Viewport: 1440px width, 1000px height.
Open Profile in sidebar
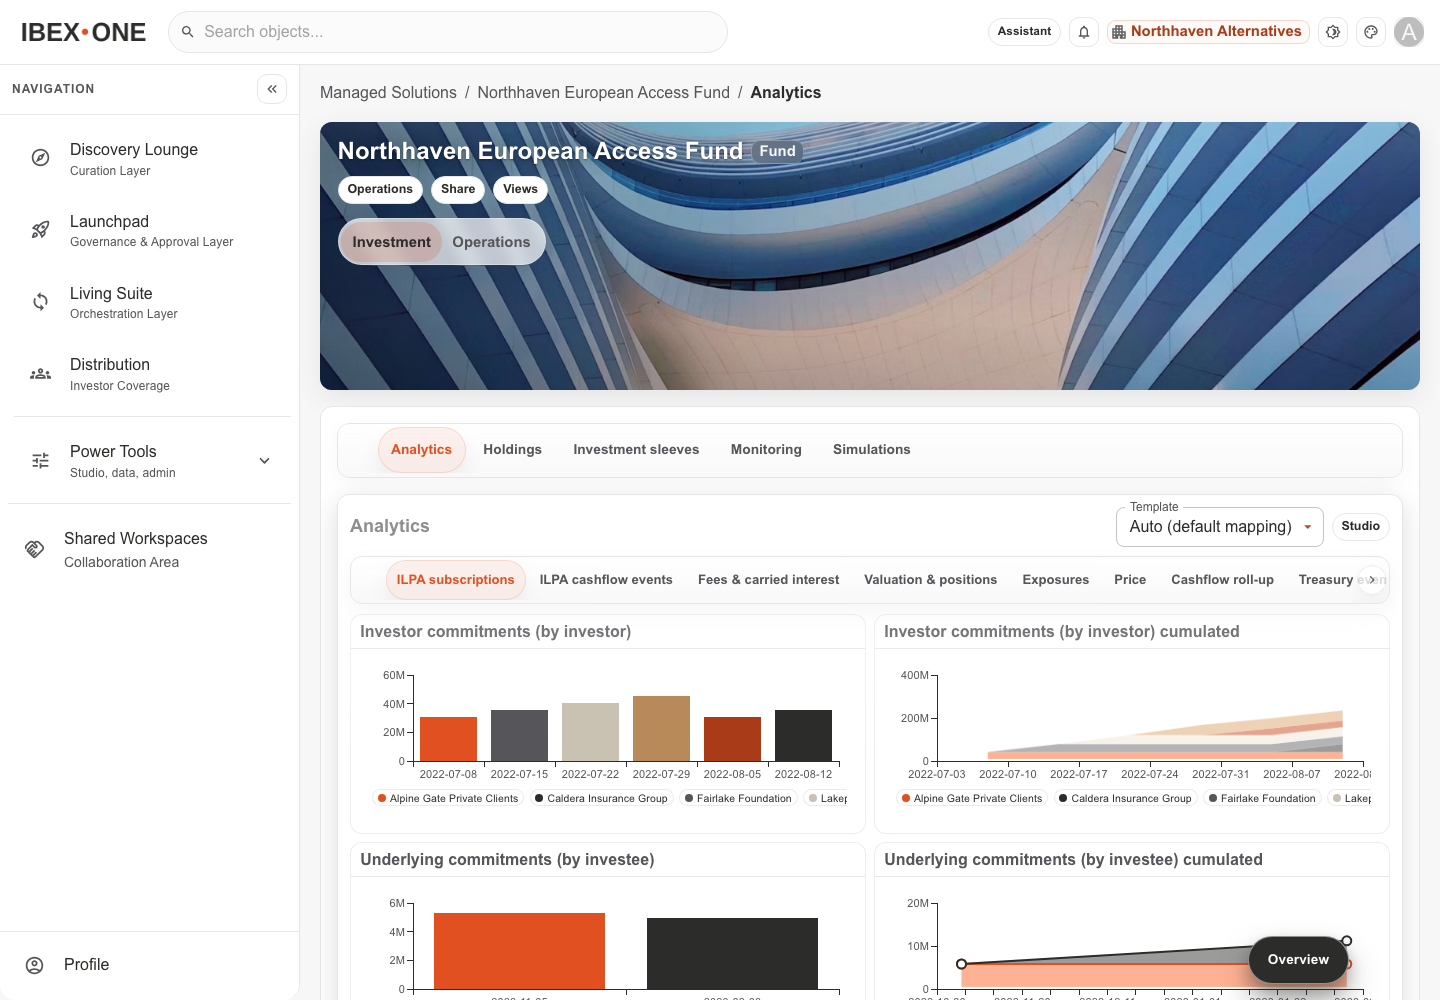(x=150, y=965)
